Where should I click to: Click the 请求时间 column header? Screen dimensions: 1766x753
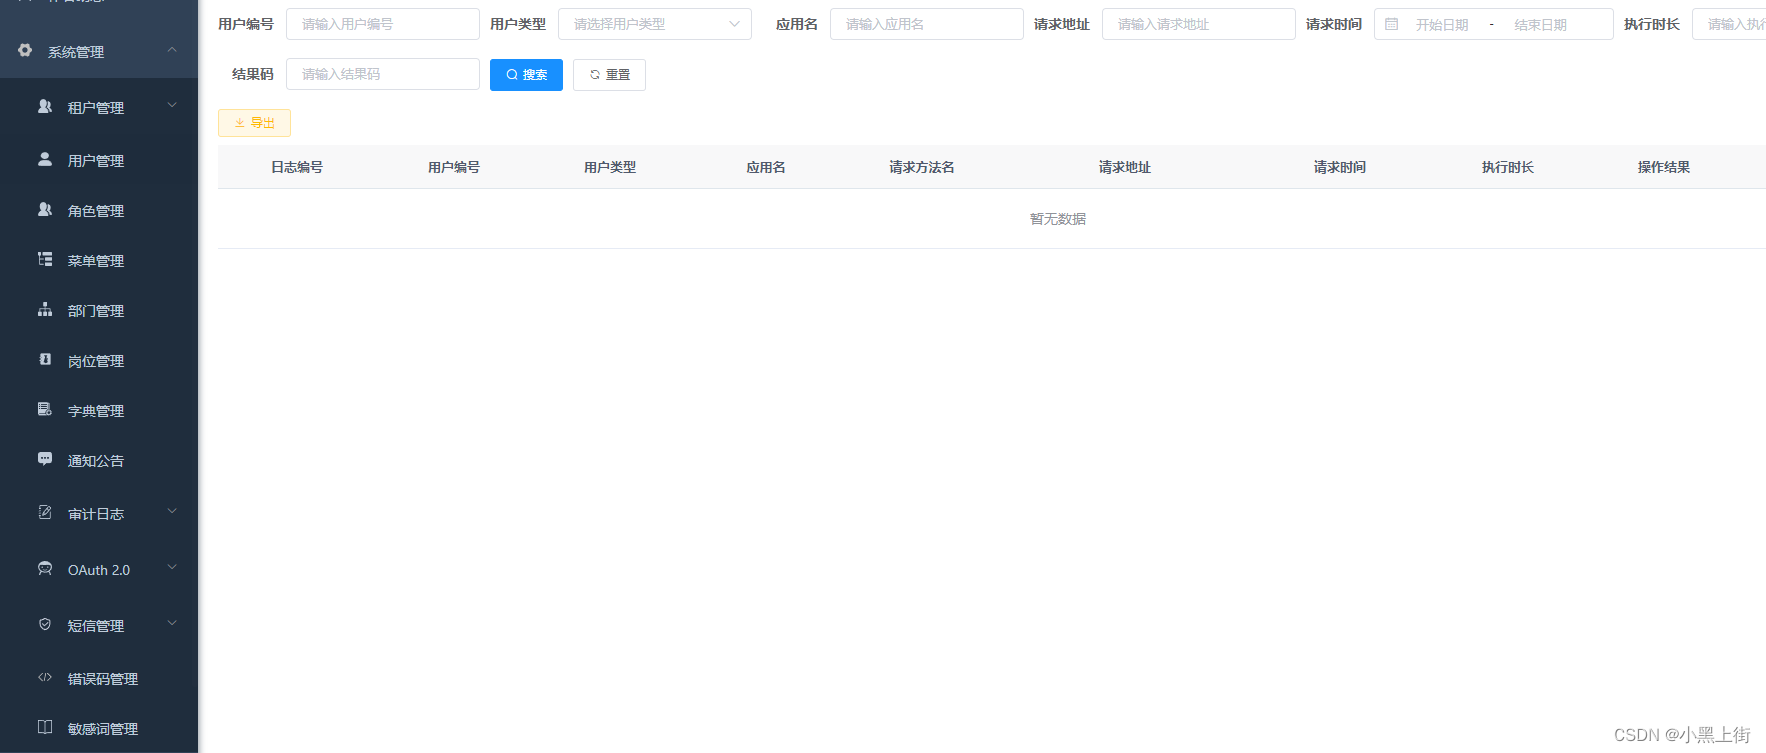point(1340,167)
